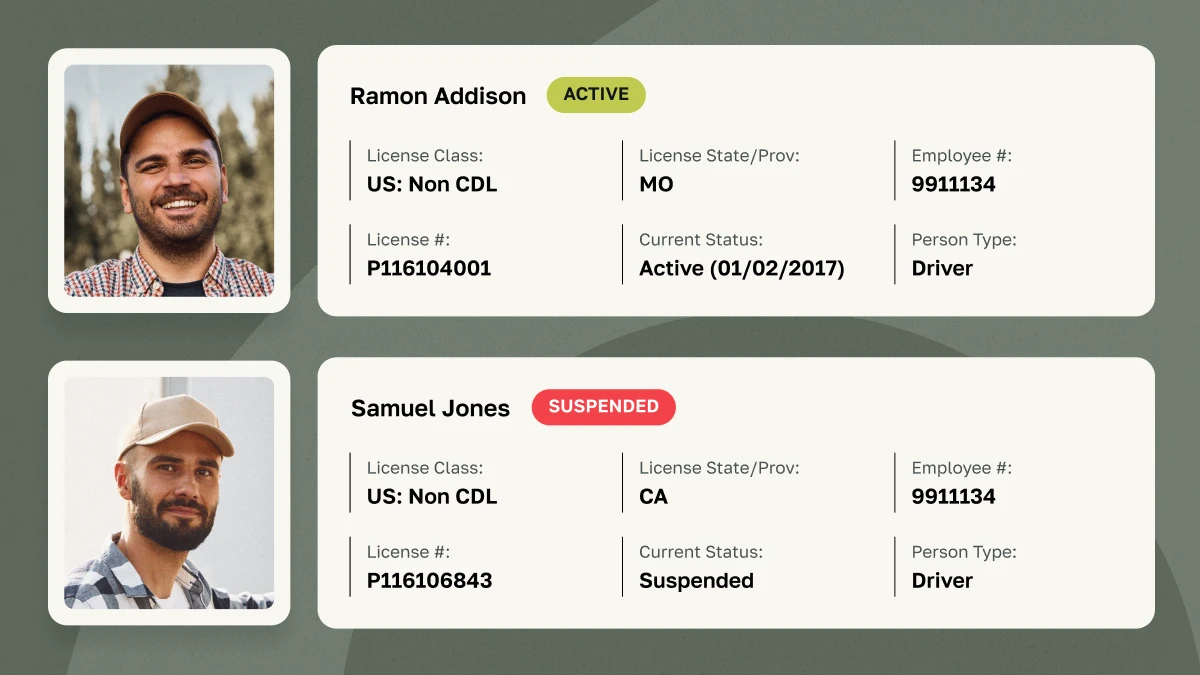
Task: Select Ramon Addison's US: Non CDL license class
Action: (432, 184)
